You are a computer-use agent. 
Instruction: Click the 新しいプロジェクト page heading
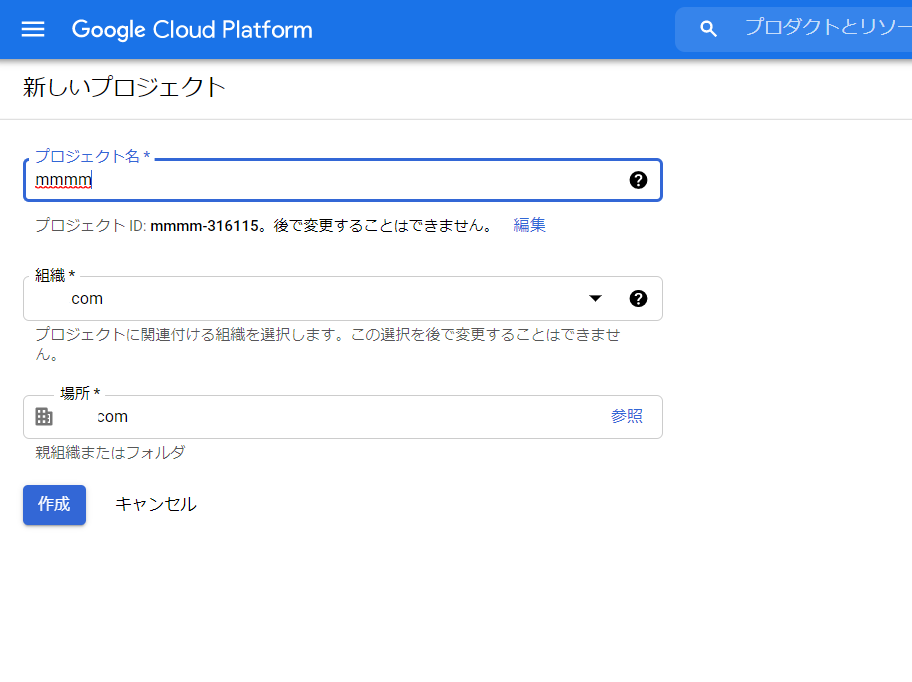pos(122,87)
